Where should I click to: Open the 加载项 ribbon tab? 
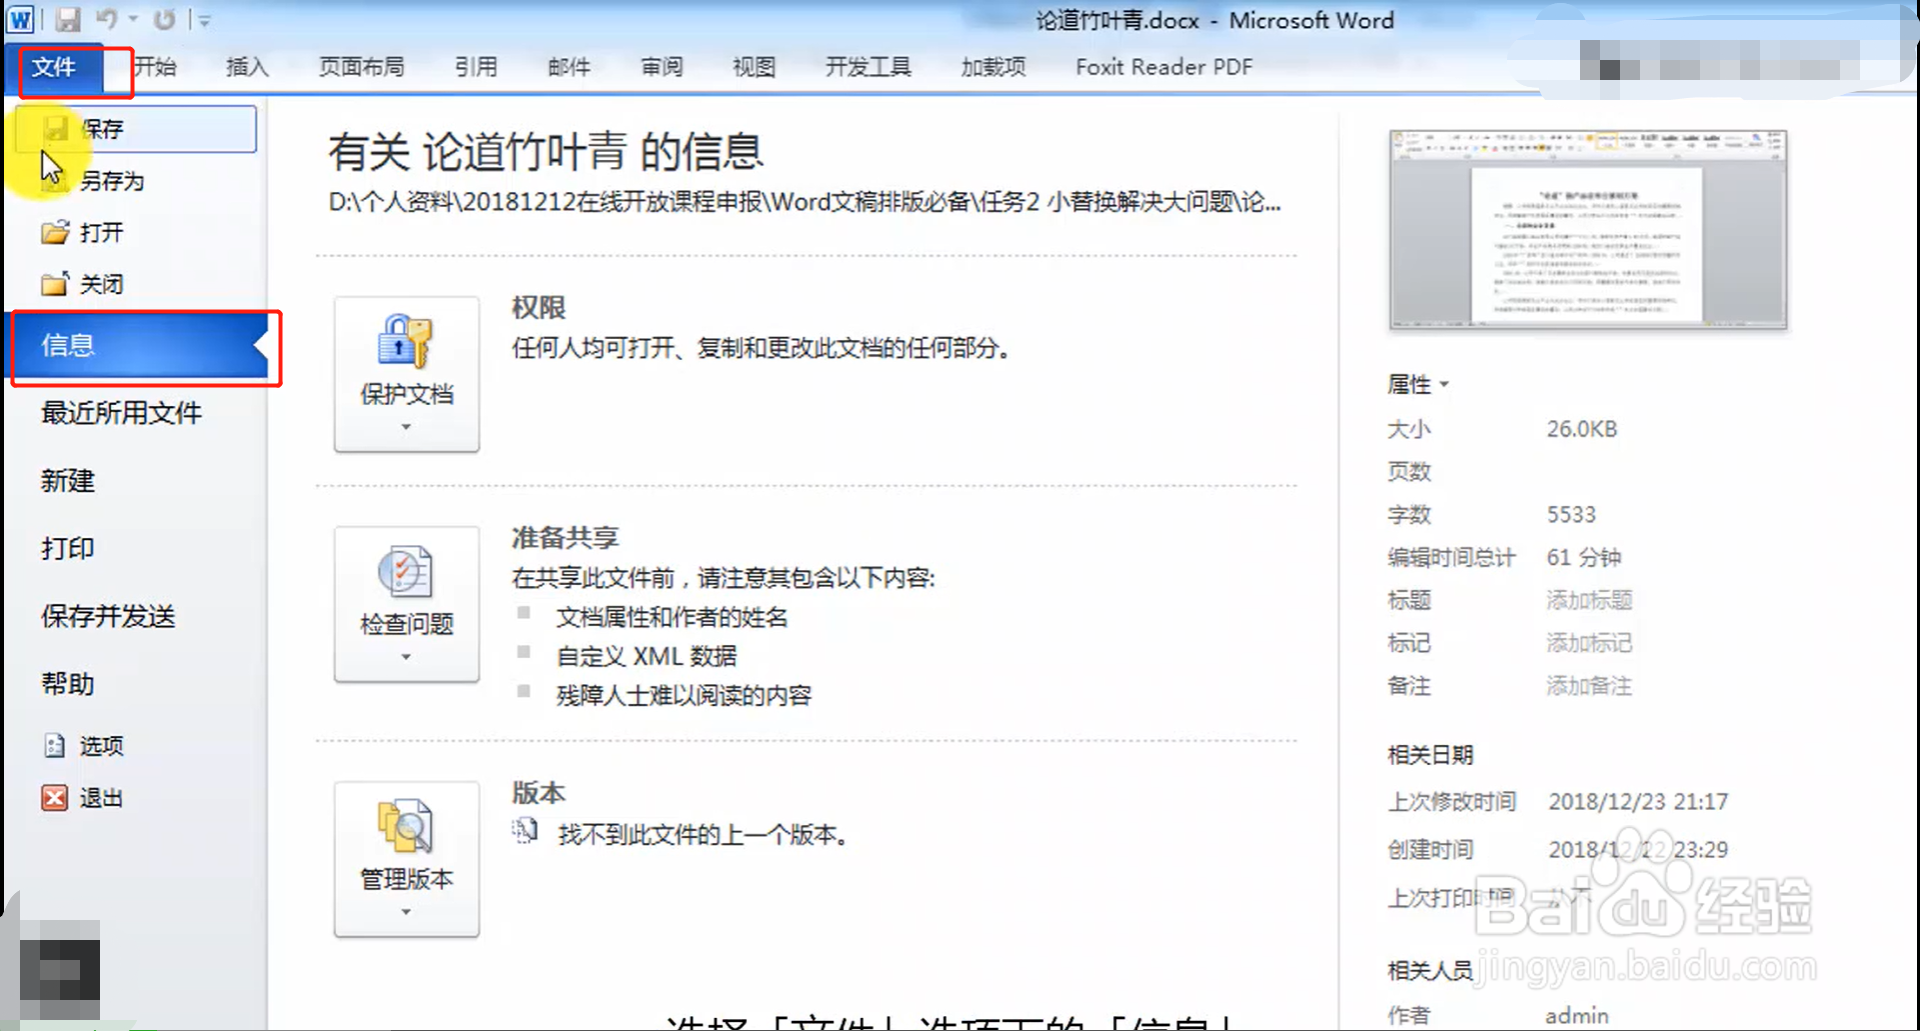[993, 67]
